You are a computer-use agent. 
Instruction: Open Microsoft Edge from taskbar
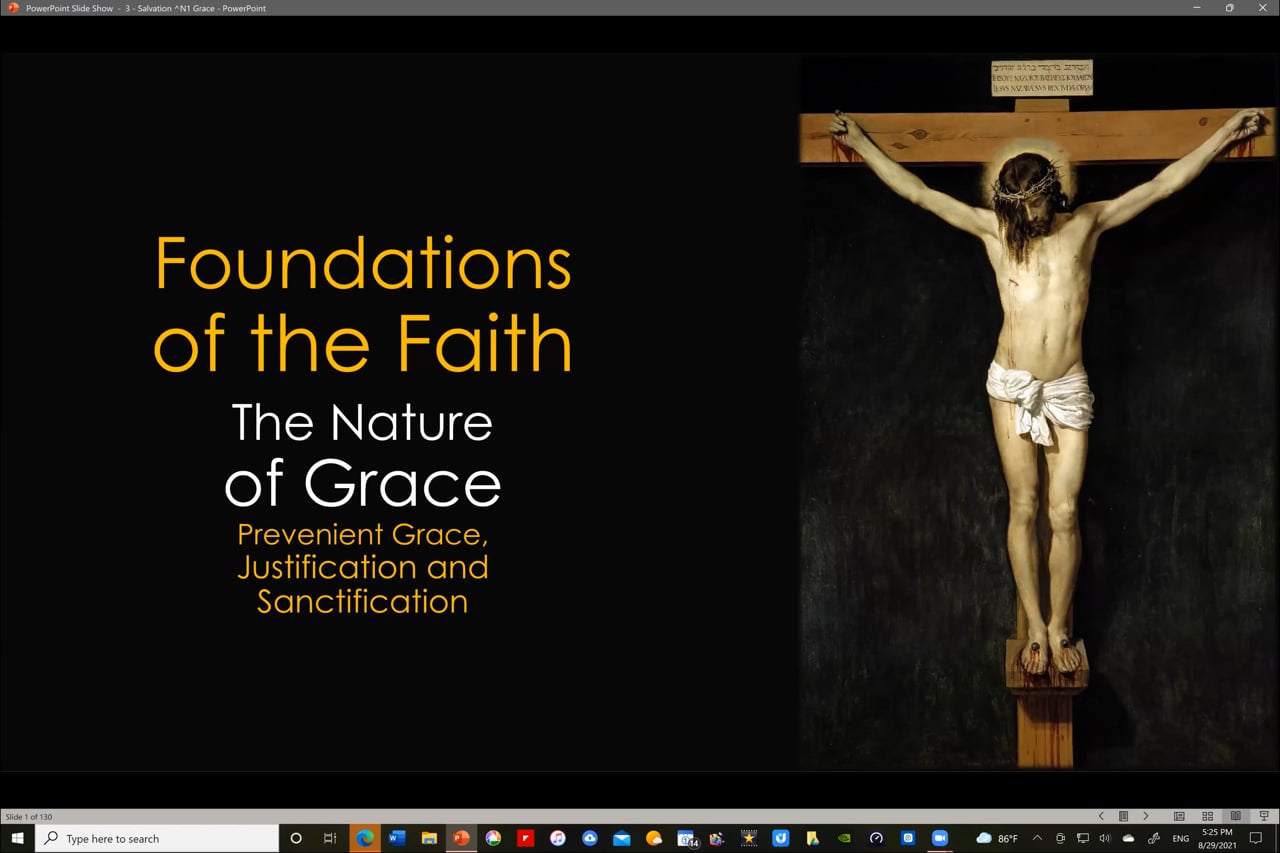pyautogui.click(x=365, y=838)
